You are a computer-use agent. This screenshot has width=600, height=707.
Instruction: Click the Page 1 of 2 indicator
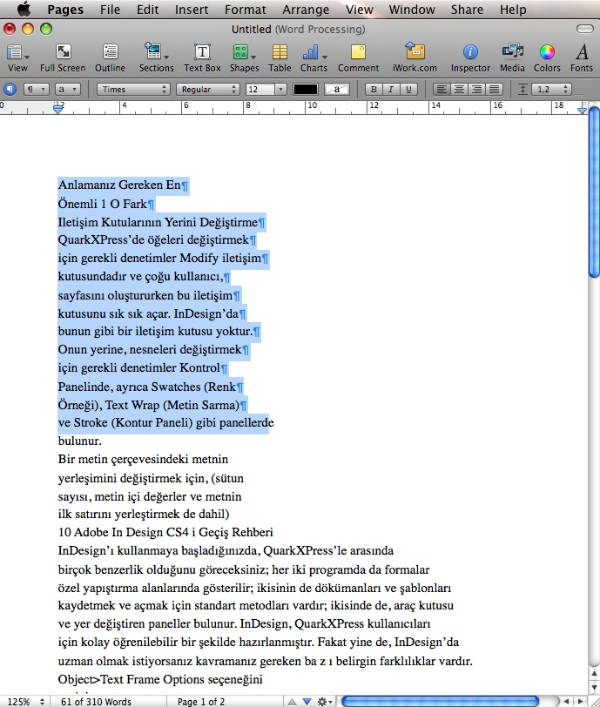click(x=201, y=702)
